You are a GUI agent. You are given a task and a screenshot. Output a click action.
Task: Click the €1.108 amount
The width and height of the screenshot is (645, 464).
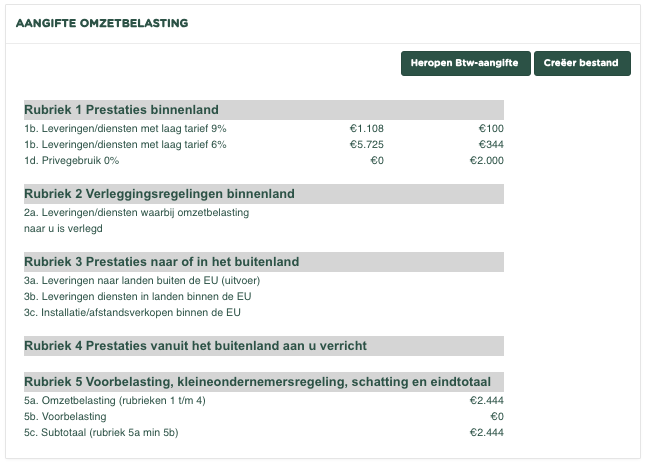(366, 128)
